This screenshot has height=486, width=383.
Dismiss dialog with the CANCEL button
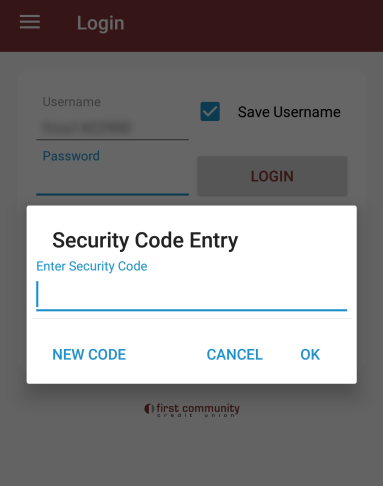(x=235, y=354)
